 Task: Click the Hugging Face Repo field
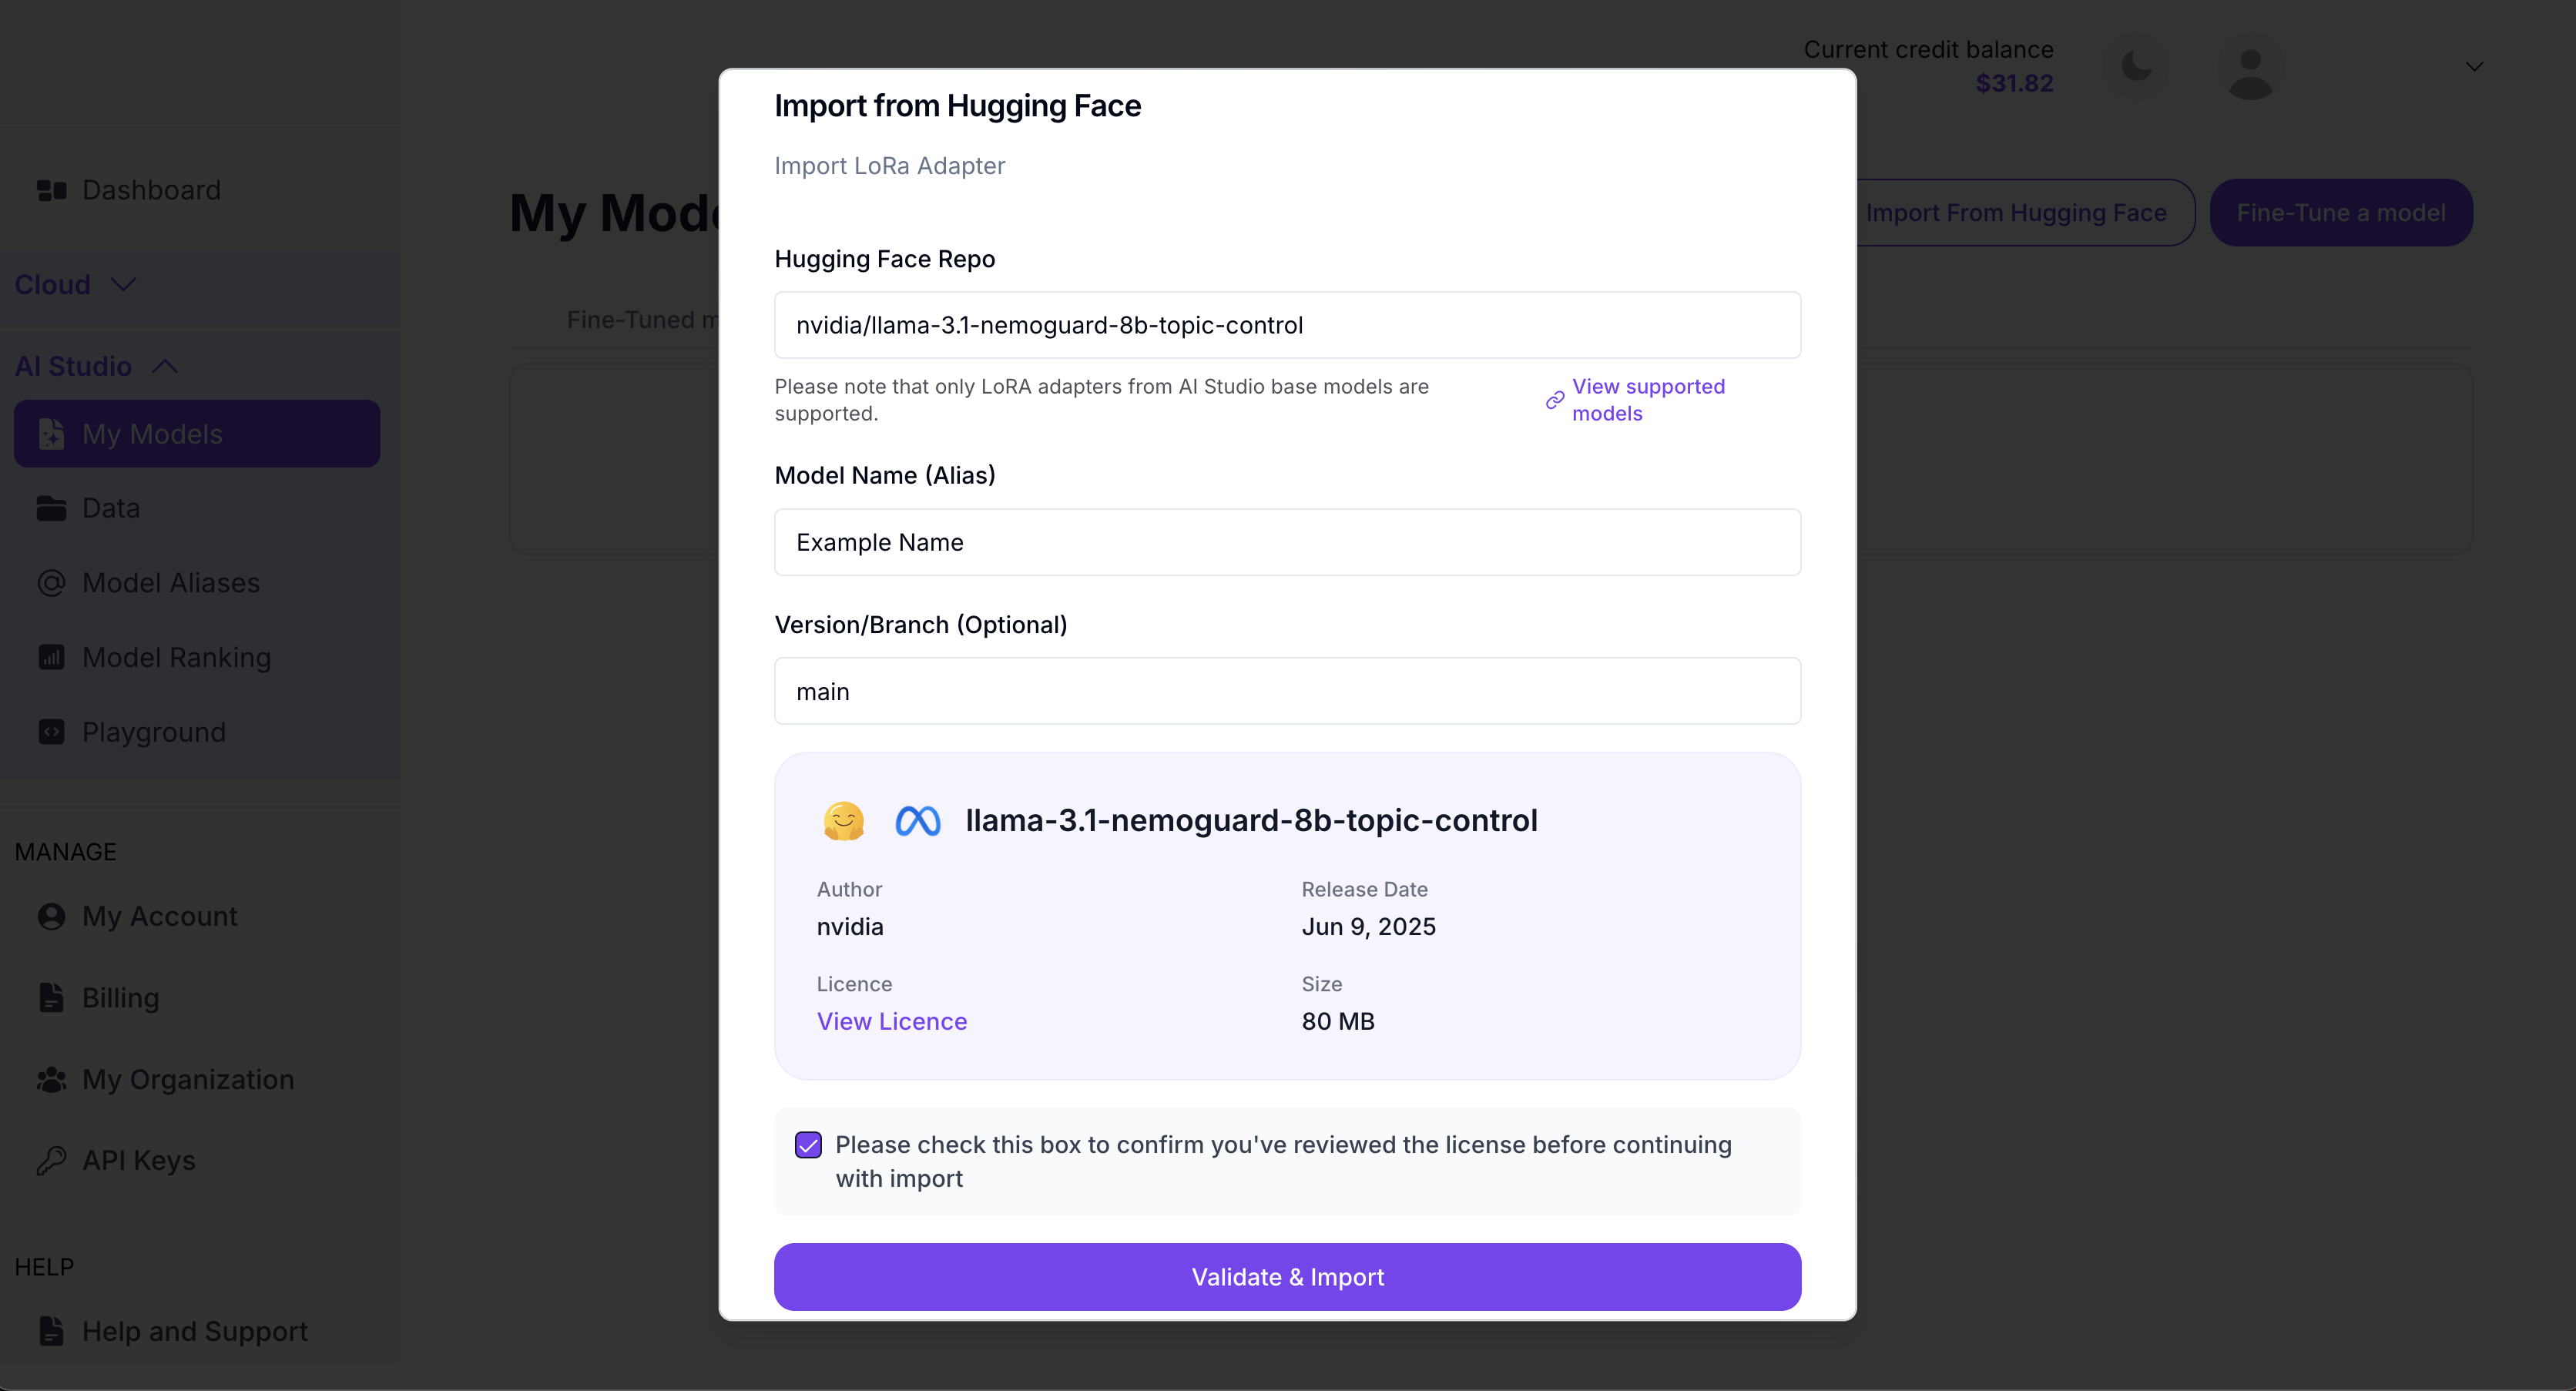(x=1287, y=325)
